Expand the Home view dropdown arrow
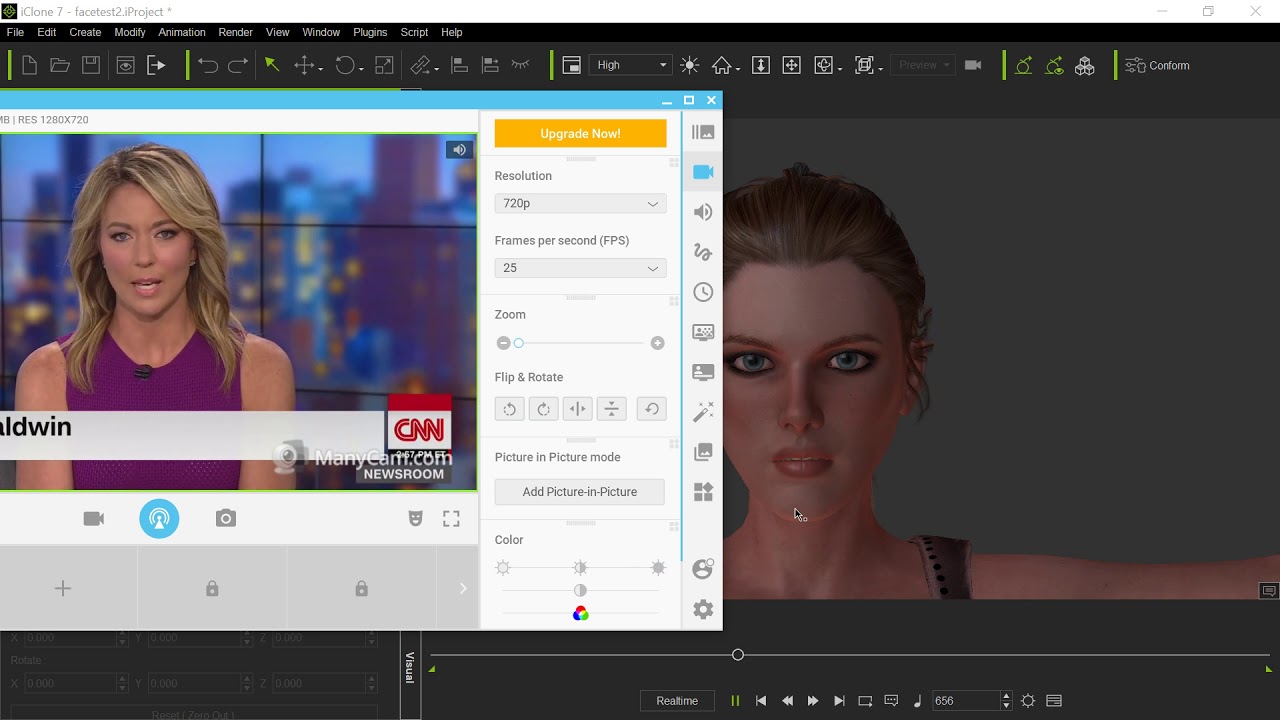 (738, 69)
